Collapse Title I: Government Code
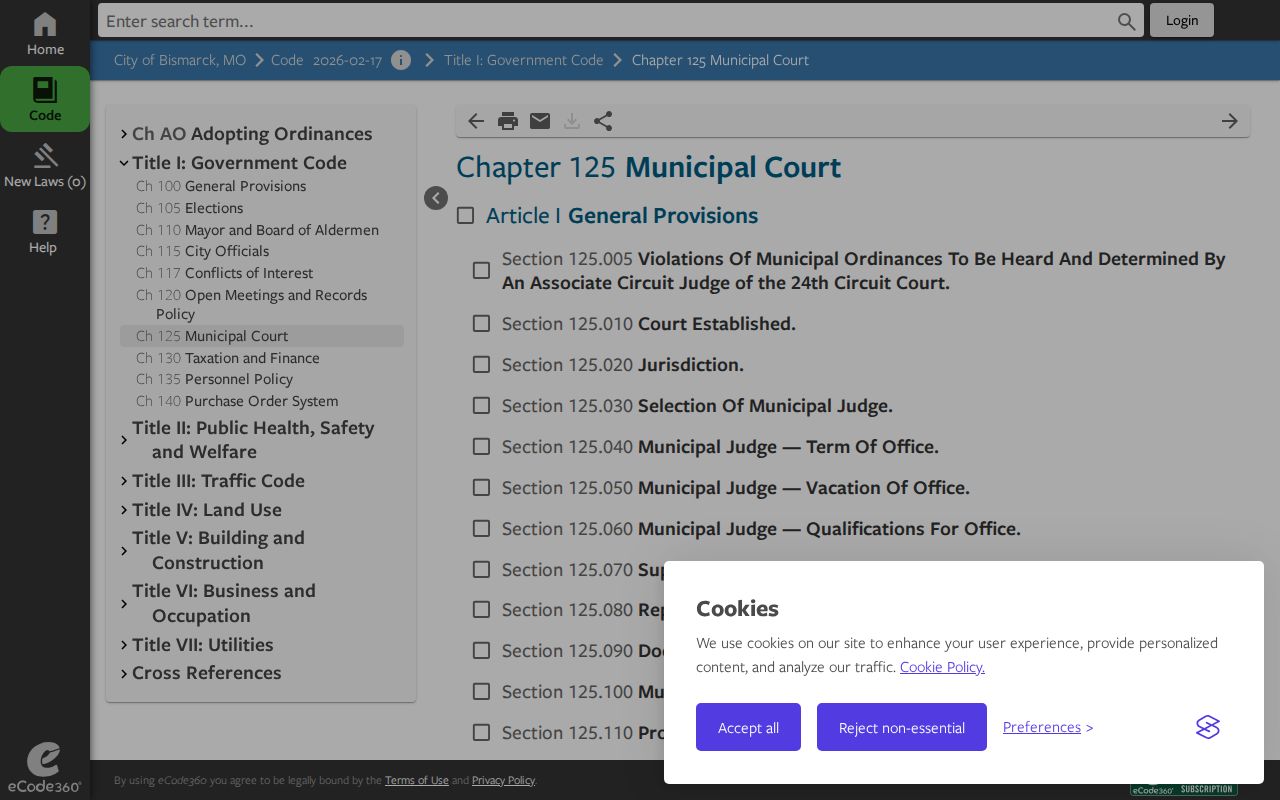The image size is (1280, 800). pyautogui.click(x=124, y=163)
